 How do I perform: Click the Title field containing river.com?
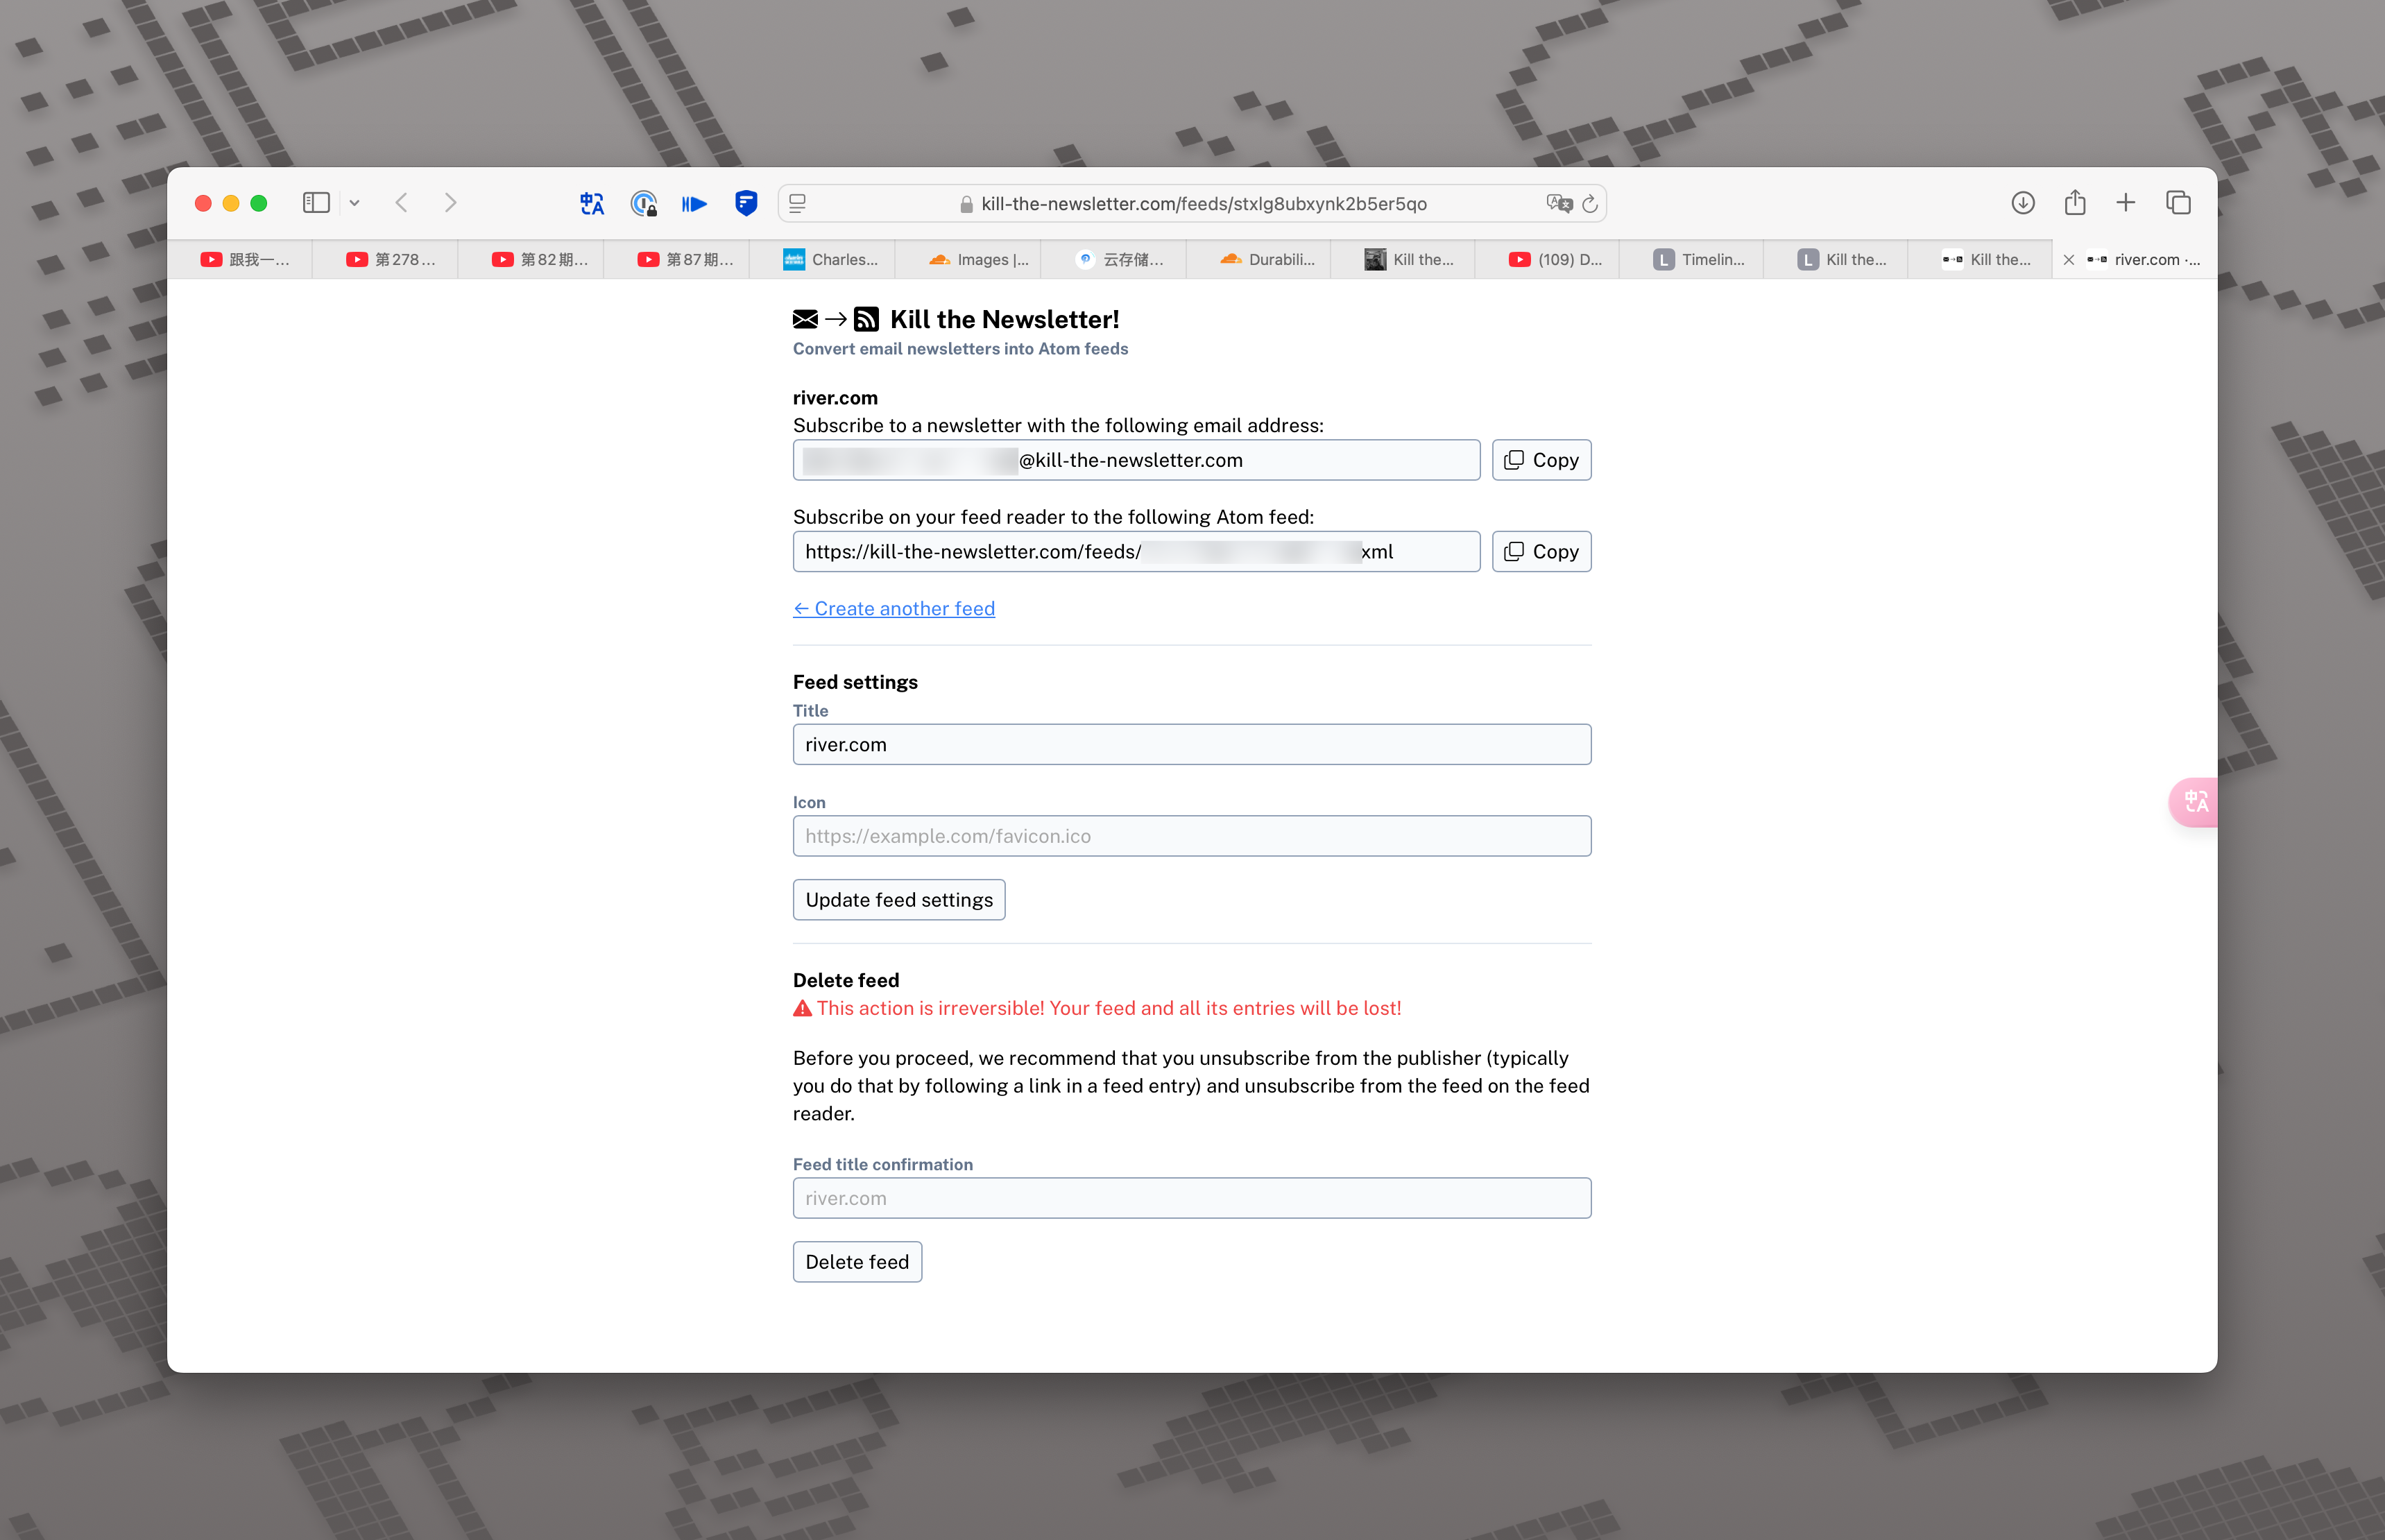pos(1192,744)
